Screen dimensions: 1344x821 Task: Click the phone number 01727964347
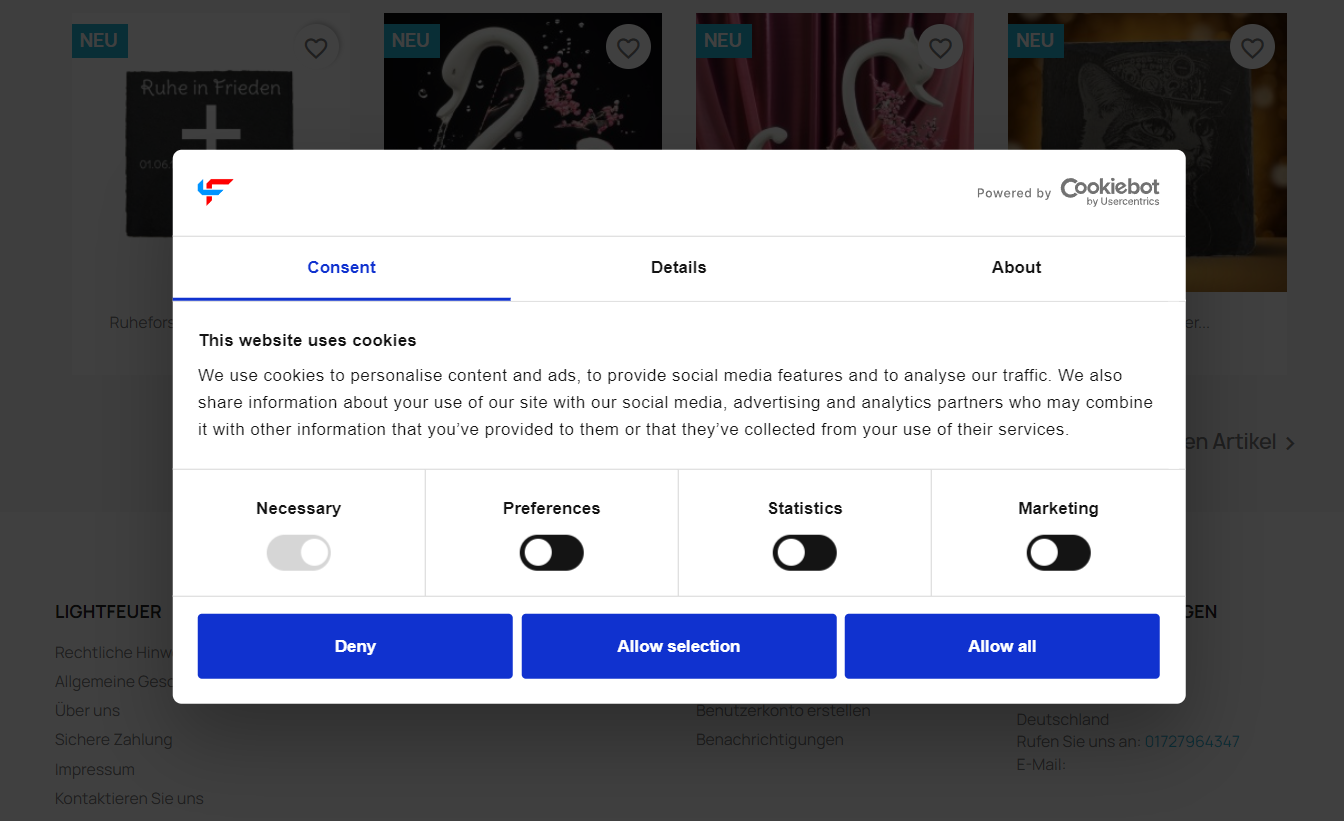tap(1192, 742)
